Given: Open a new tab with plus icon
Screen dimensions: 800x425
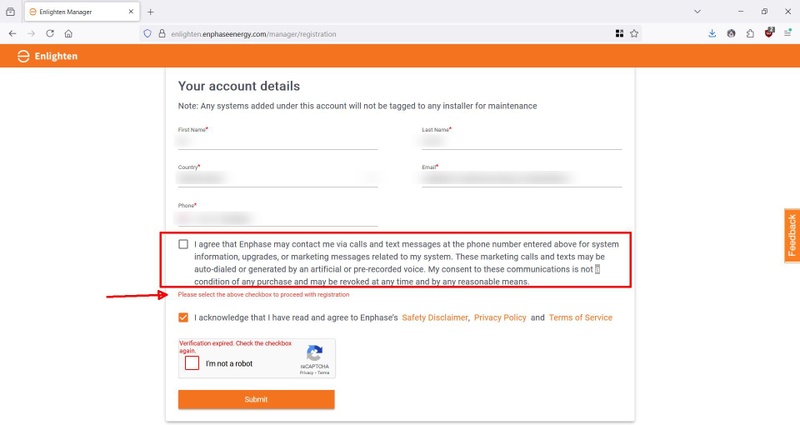Looking at the screenshot, I should tap(150, 11).
